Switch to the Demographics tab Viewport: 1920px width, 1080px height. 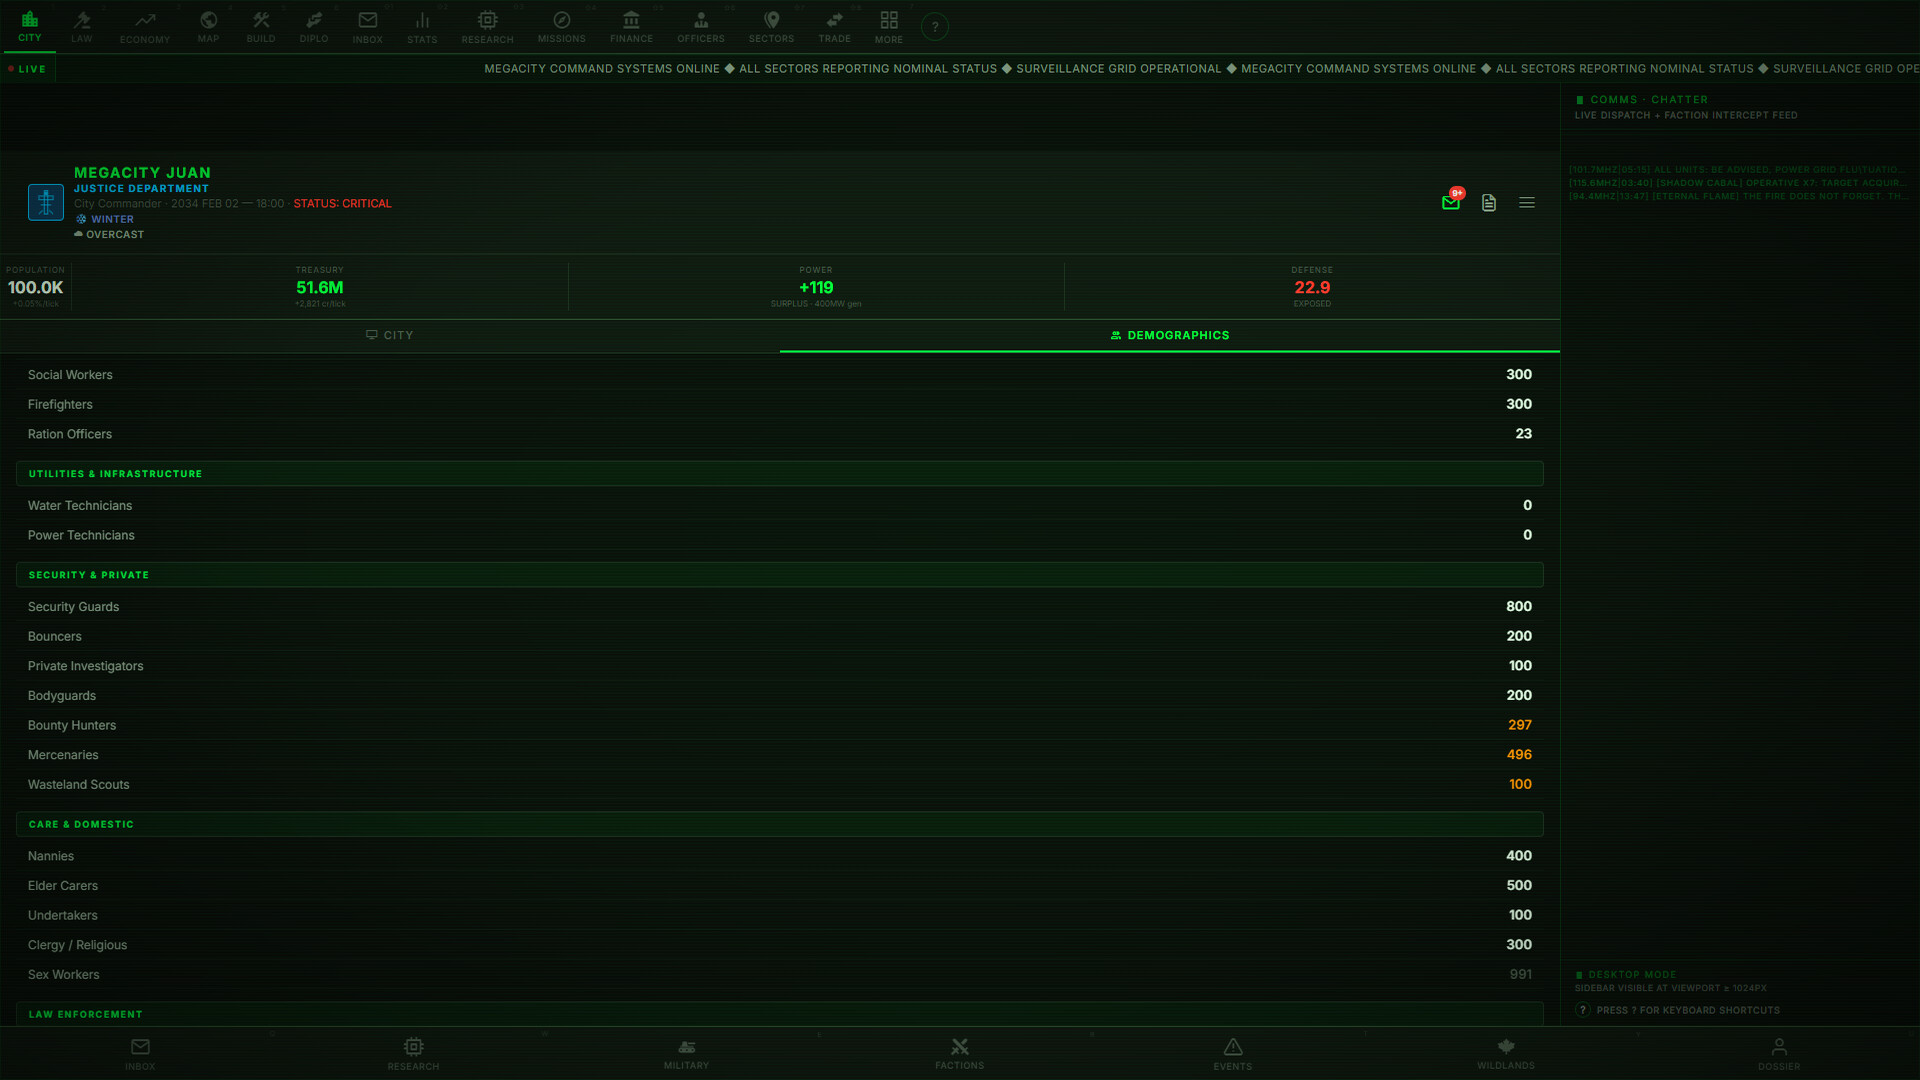point(1170,336)
